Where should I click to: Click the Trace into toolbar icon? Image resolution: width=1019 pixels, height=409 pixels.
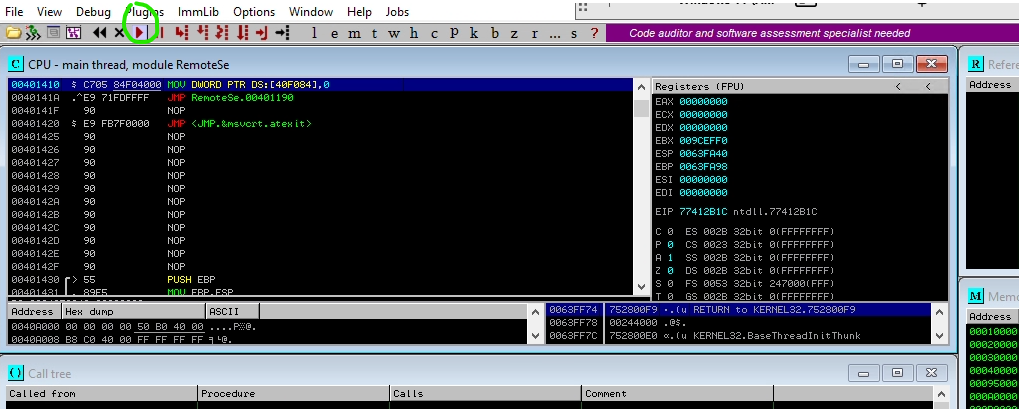[222, 33]
